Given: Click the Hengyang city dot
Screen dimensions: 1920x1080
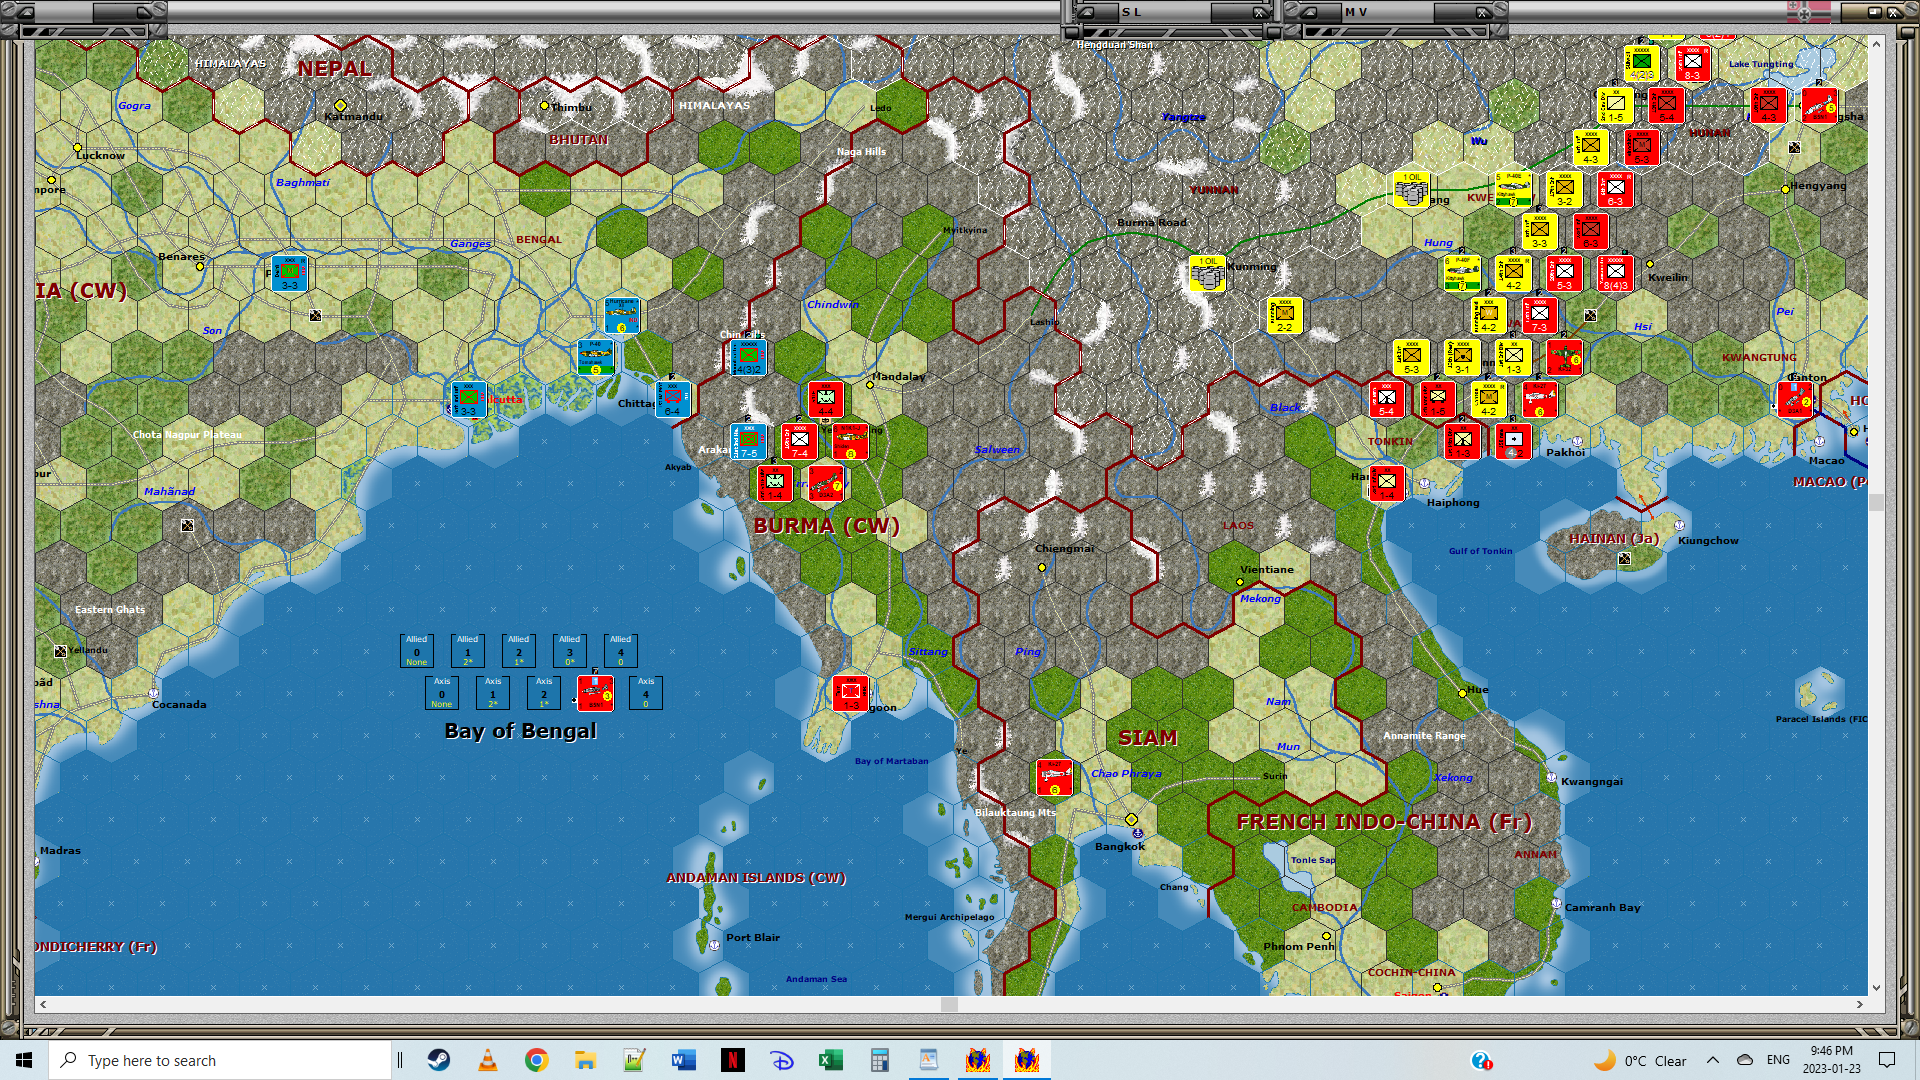Looking at the screenshot, I should coord(1785,189).
